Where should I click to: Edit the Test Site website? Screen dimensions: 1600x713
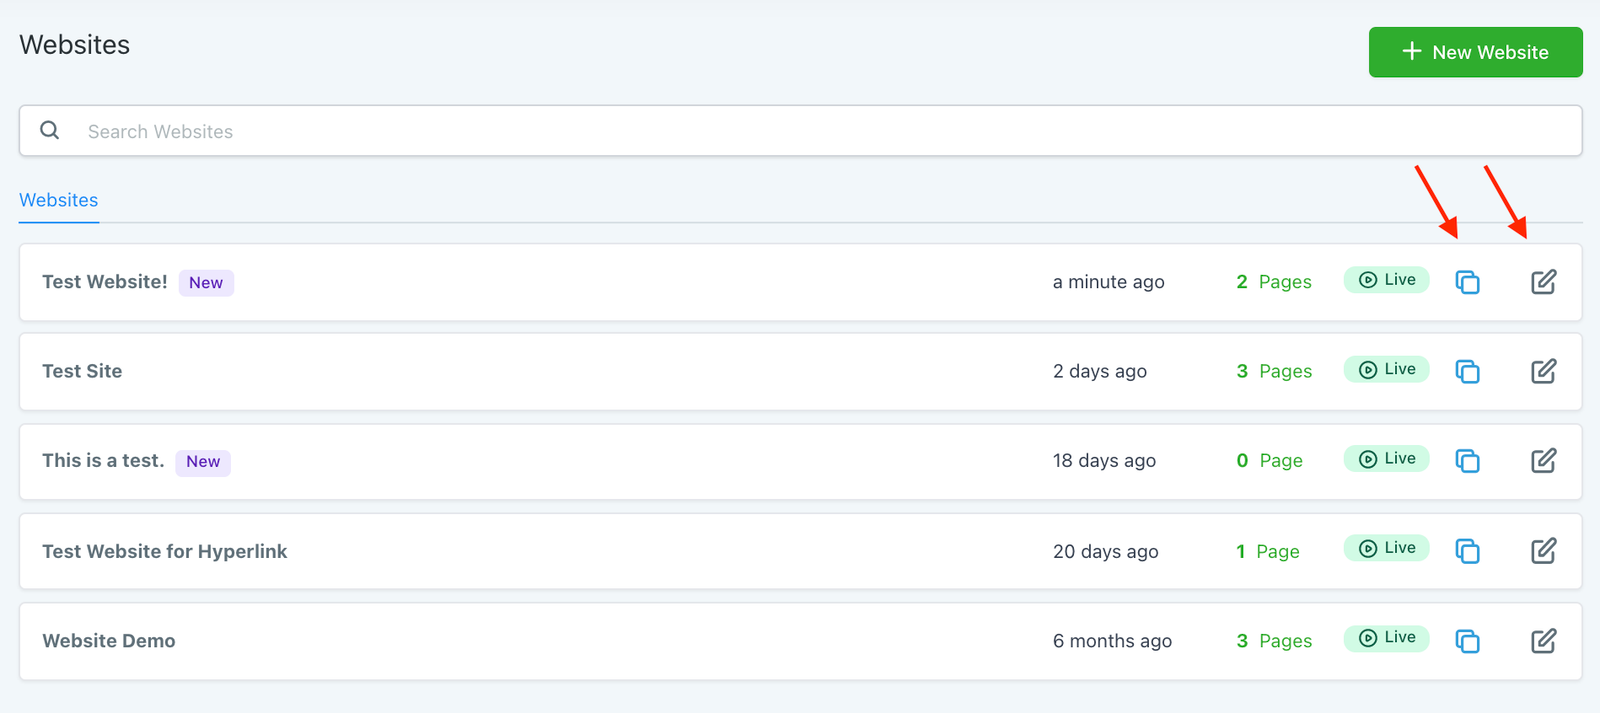coord(1543,371)
